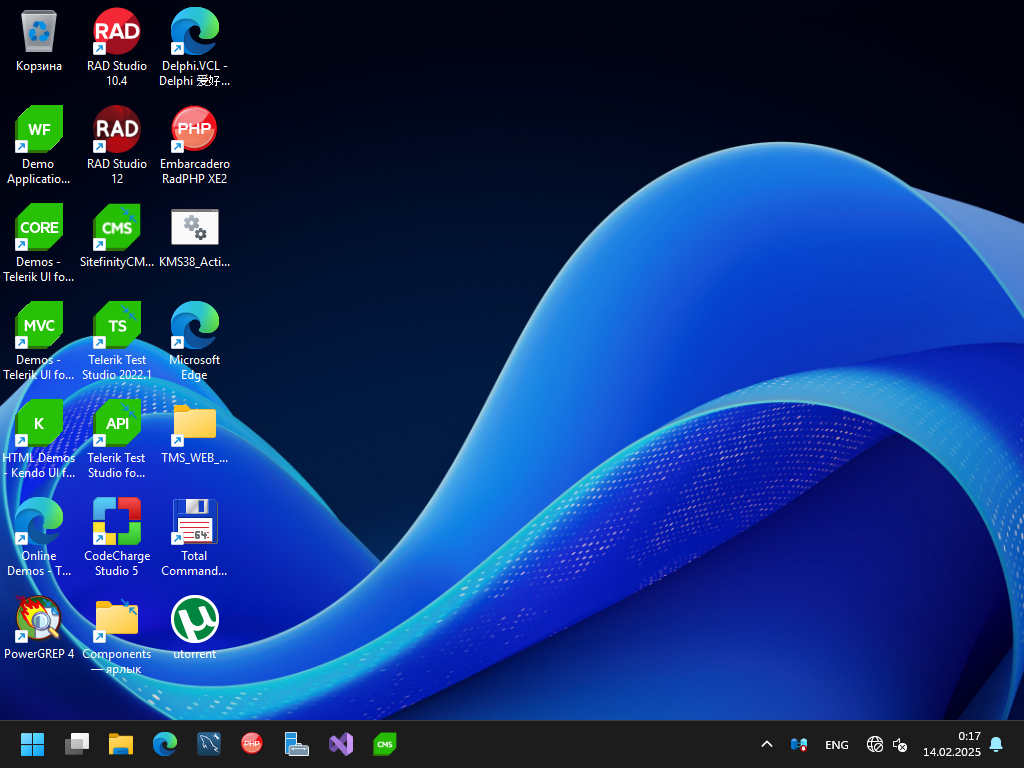Open the notification bell icon
1024x768 pixels.
point(997,744)
